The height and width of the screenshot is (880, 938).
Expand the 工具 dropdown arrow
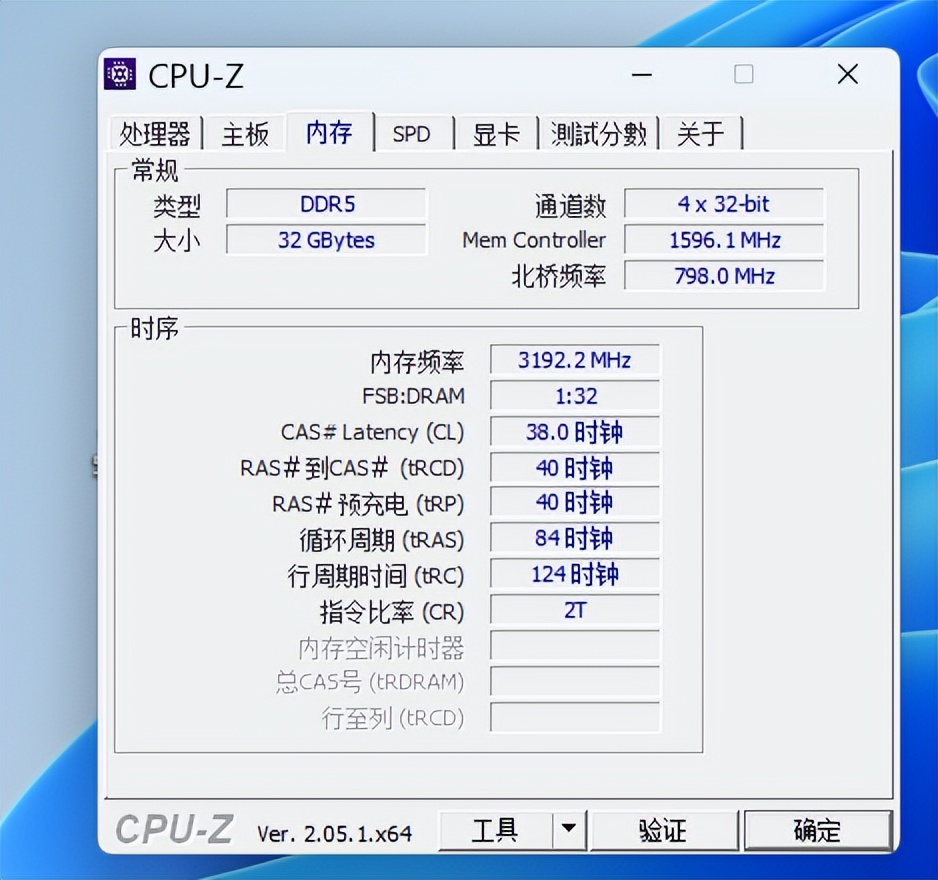pyautogui.click(x=569, y=830)
